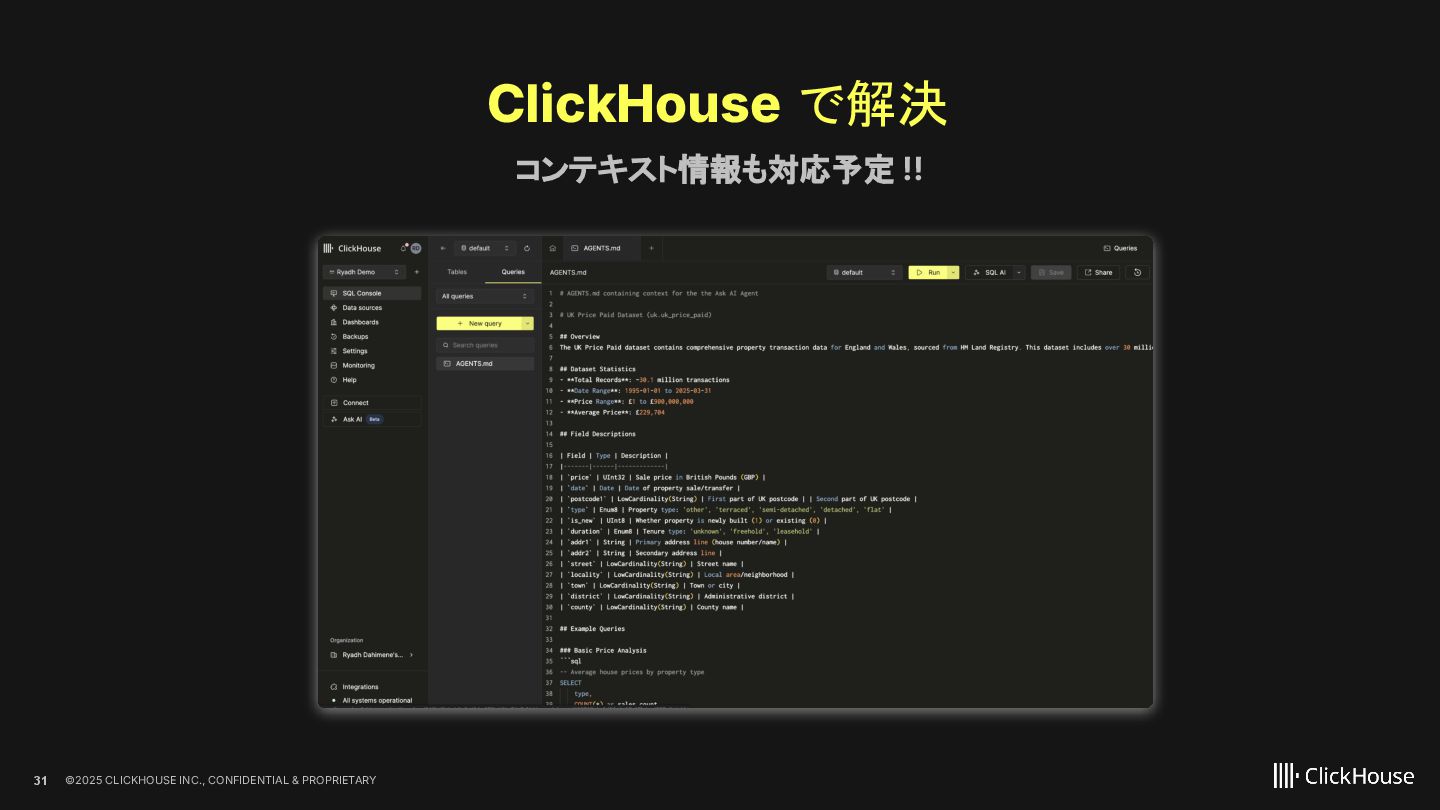Viewport: 1440px width, 810px height.
Task: Click the notifications bell icon
Action: tap(404, 248)
